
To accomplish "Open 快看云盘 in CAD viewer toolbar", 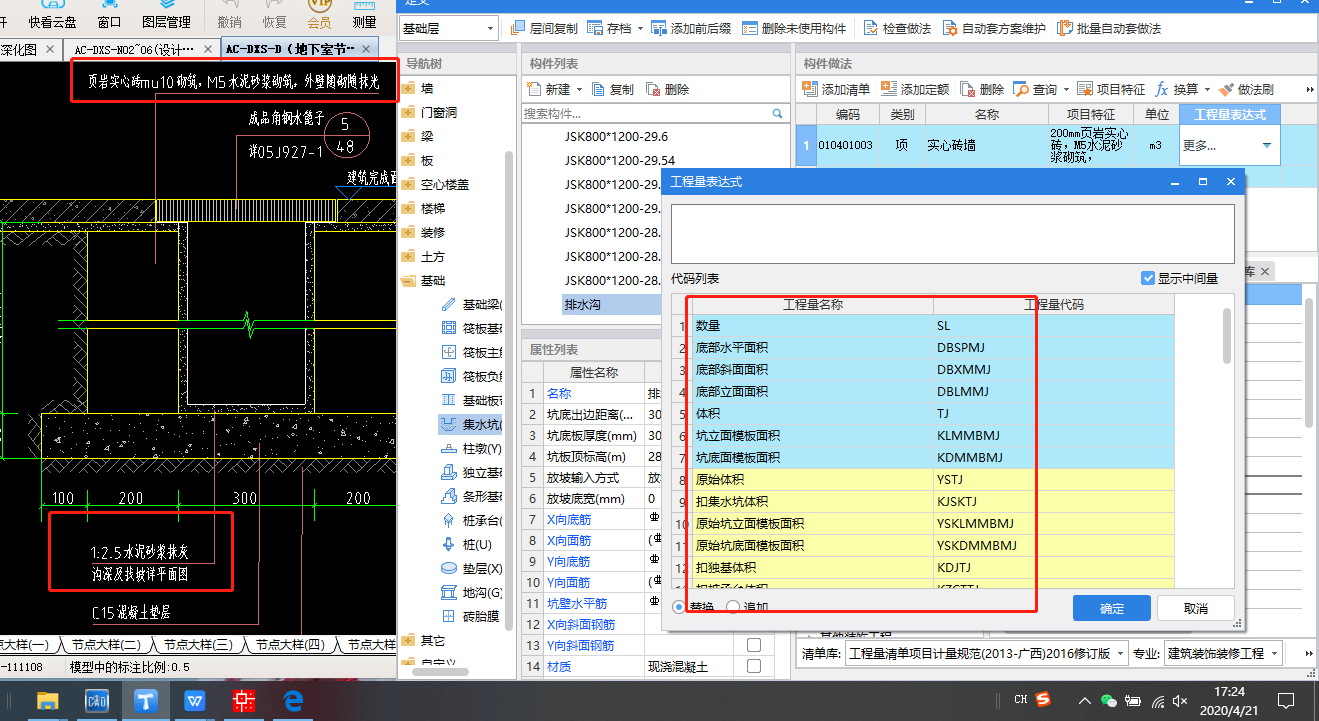I will [52, 15].
